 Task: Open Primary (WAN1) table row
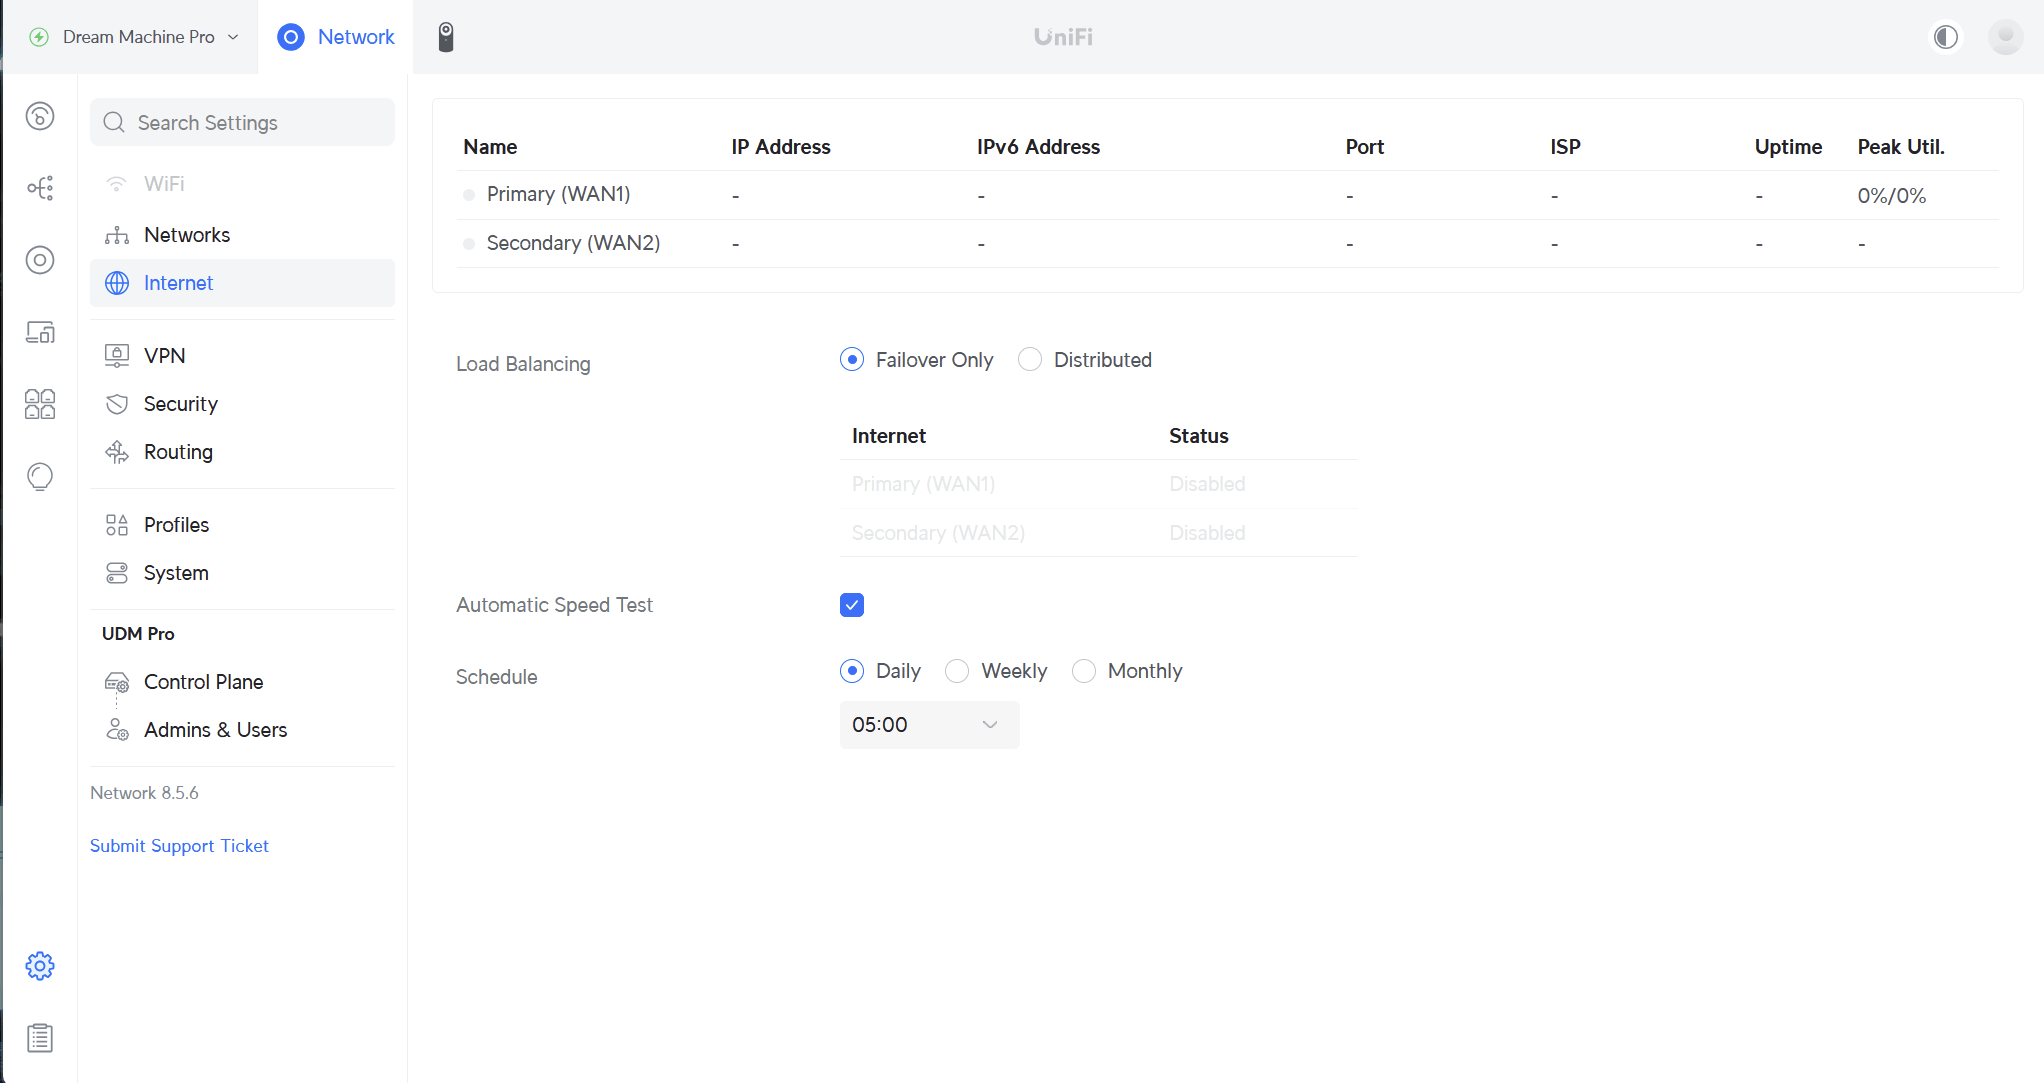click(558, 194)
